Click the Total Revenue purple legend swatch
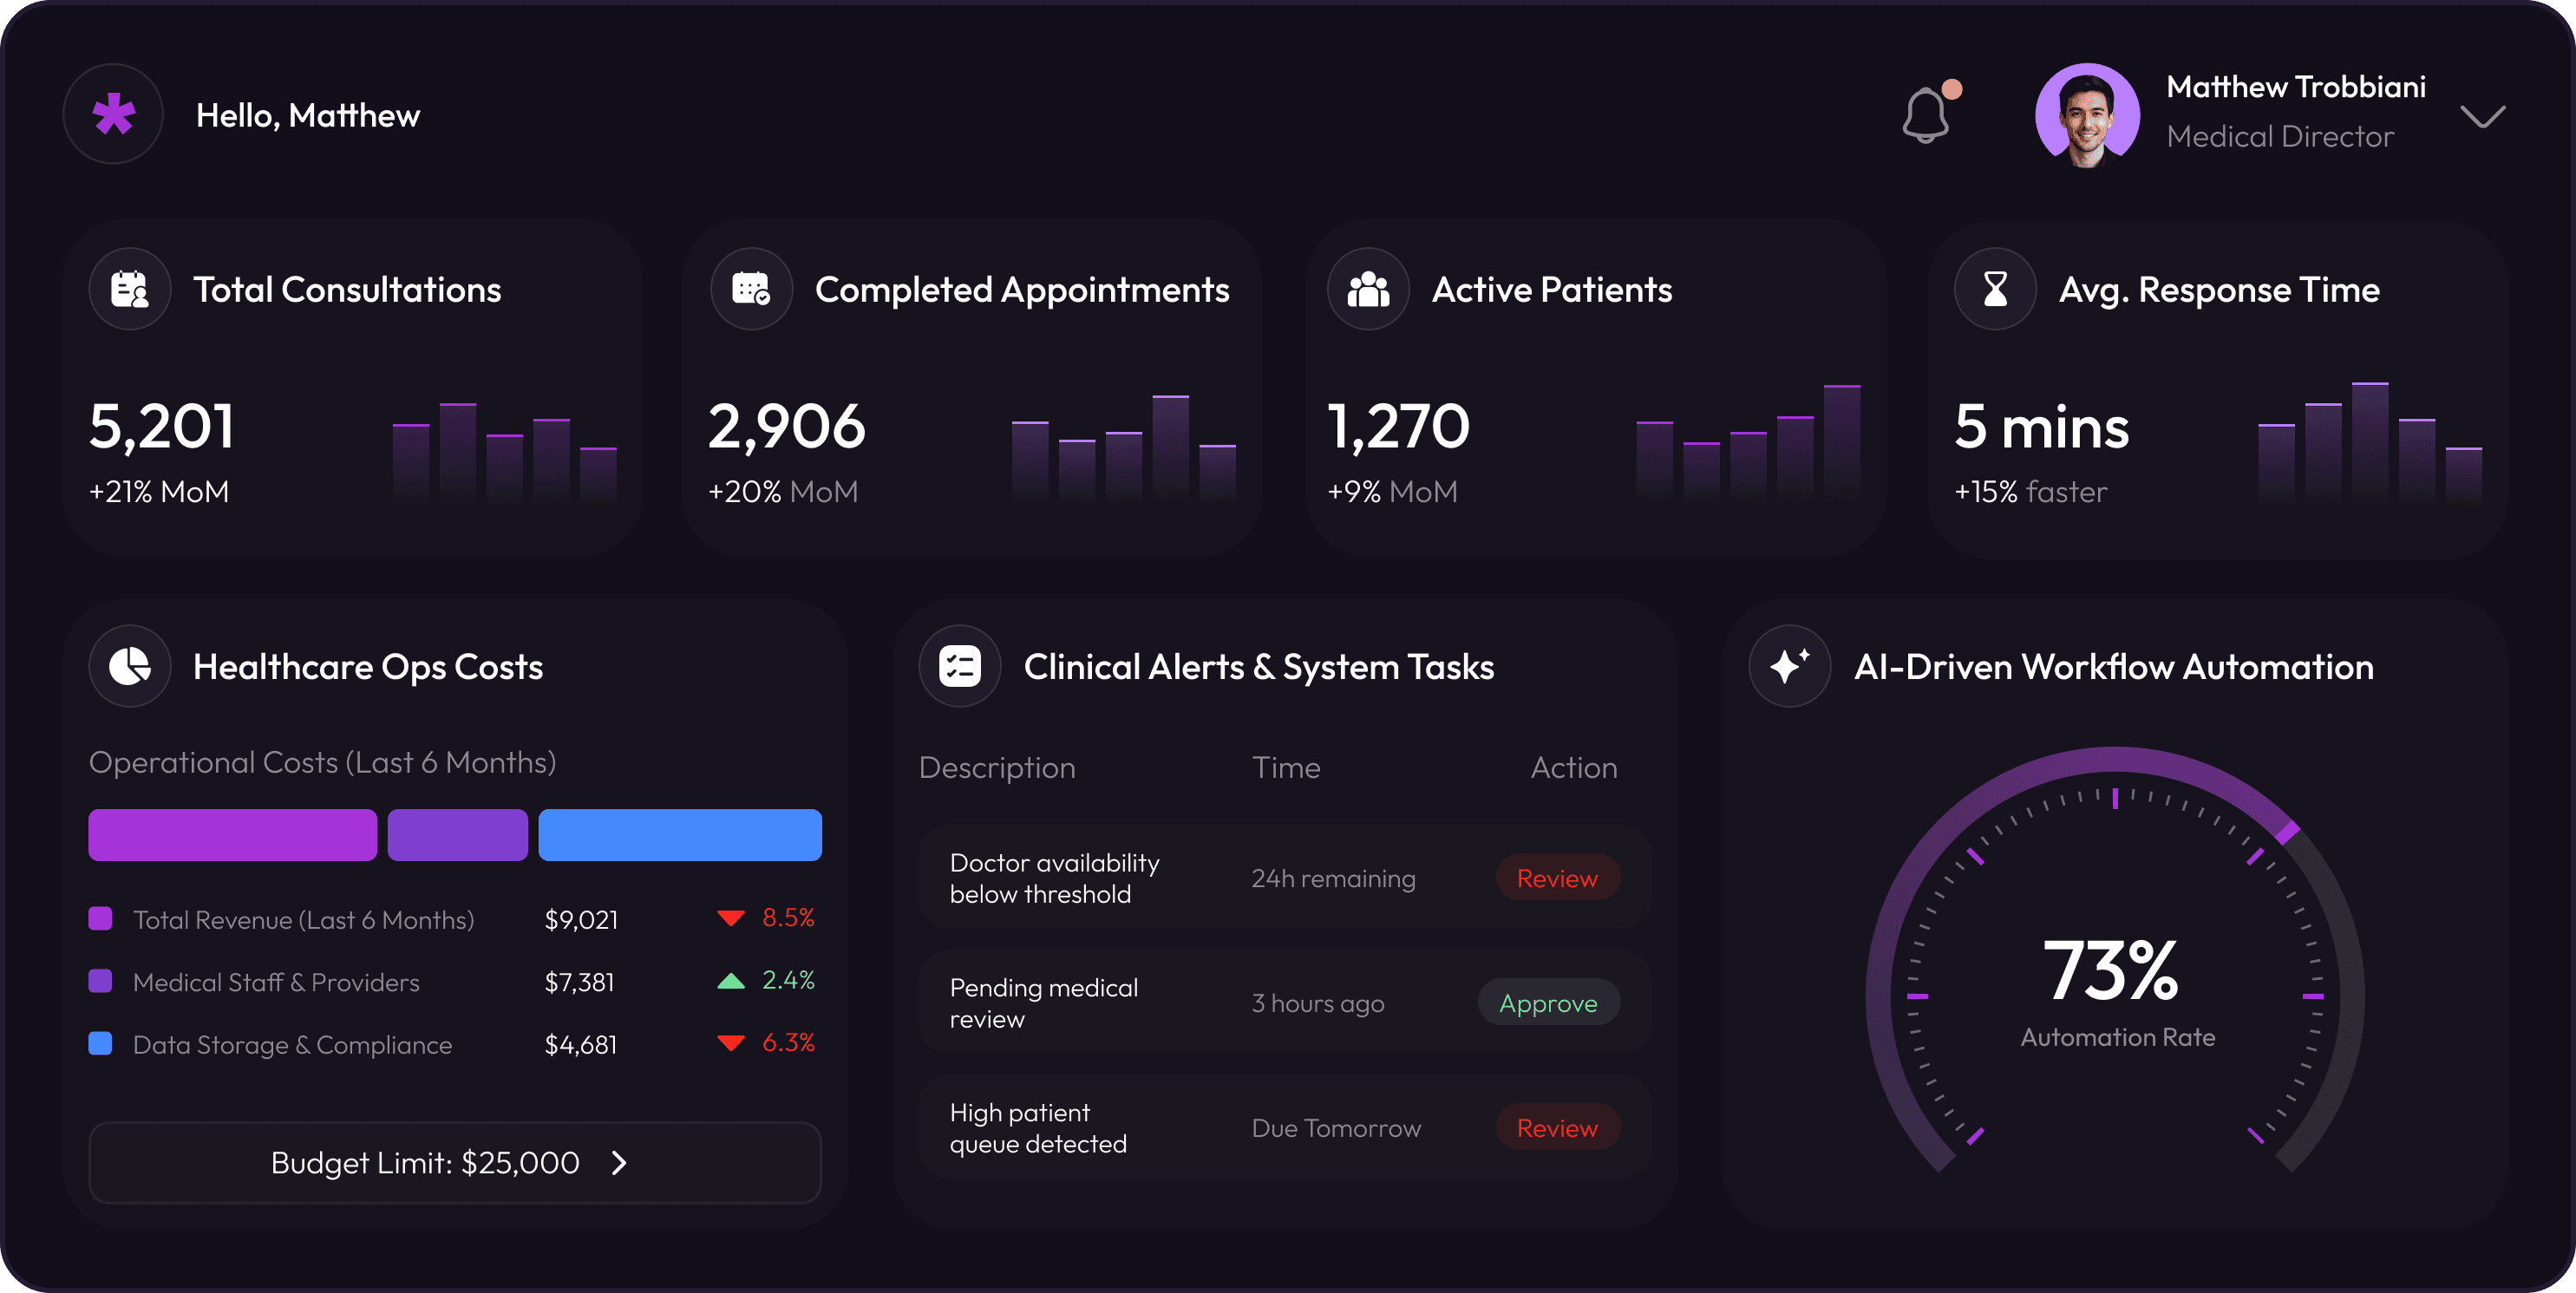The image size is (2576, 1293). pyautogui.click(x=100, y=918)
